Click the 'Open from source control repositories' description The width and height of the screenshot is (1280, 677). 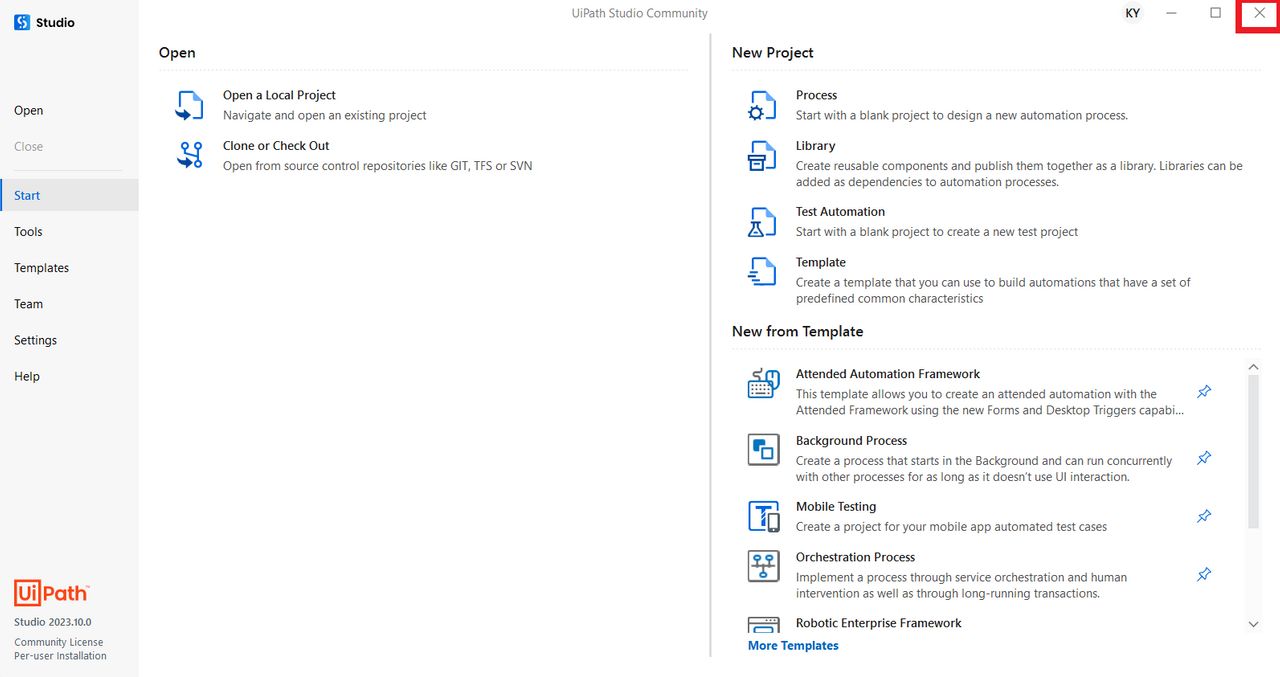pyautogui.click(x=378, y=166)
